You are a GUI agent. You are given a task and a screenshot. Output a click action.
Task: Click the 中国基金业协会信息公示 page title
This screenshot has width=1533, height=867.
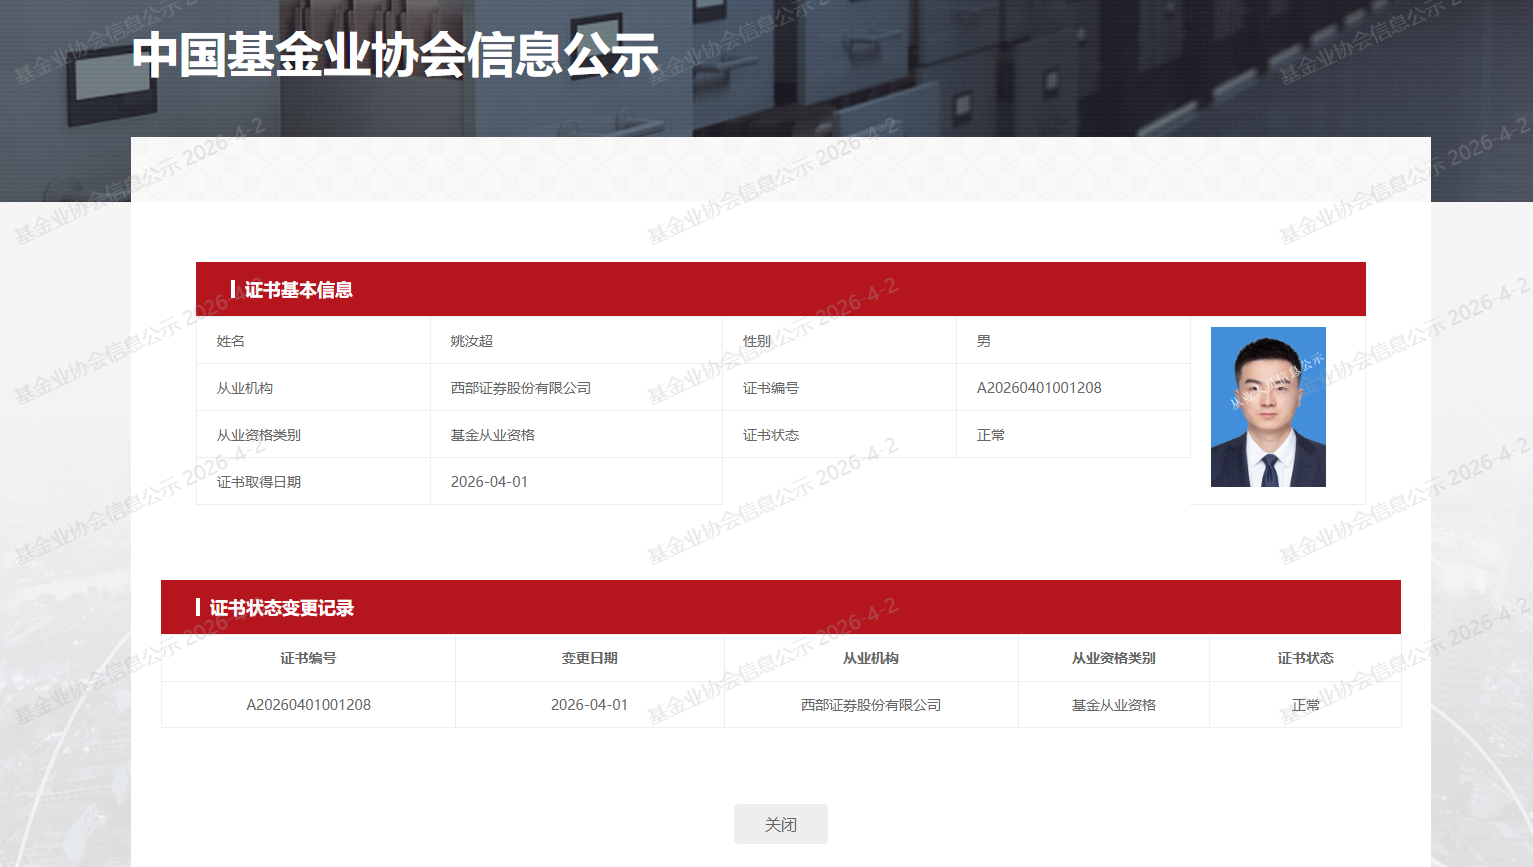395,55
